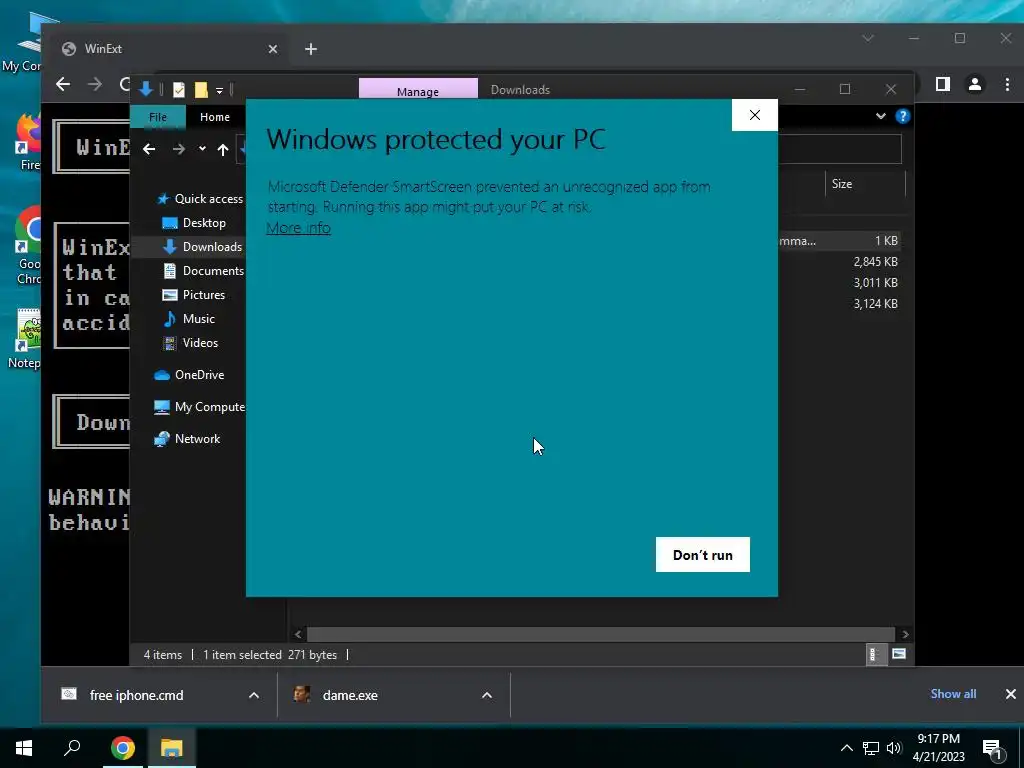The image size is (1024, 768).
Task: Go back in Chrome
Action: 63,84
